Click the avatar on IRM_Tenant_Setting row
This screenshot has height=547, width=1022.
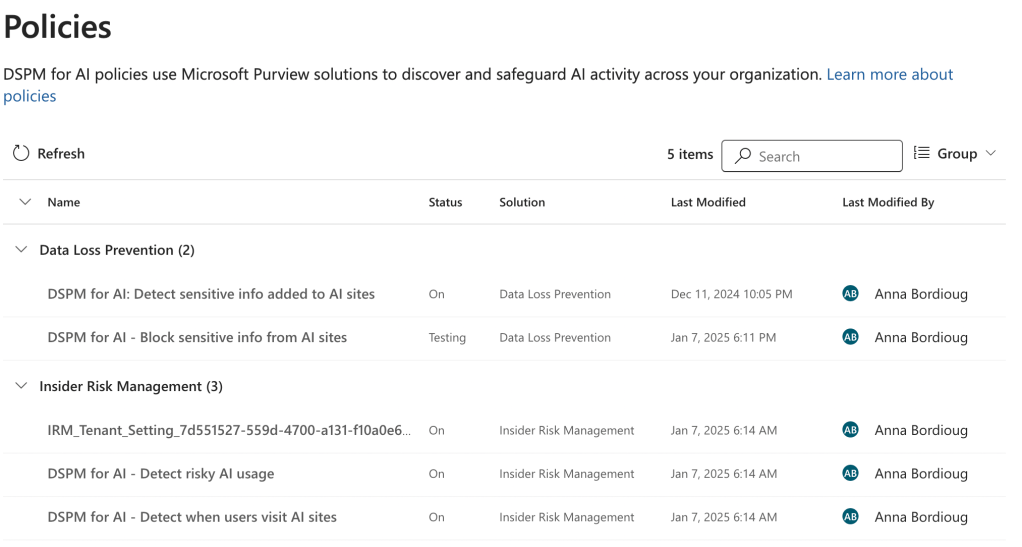[851, 430]
